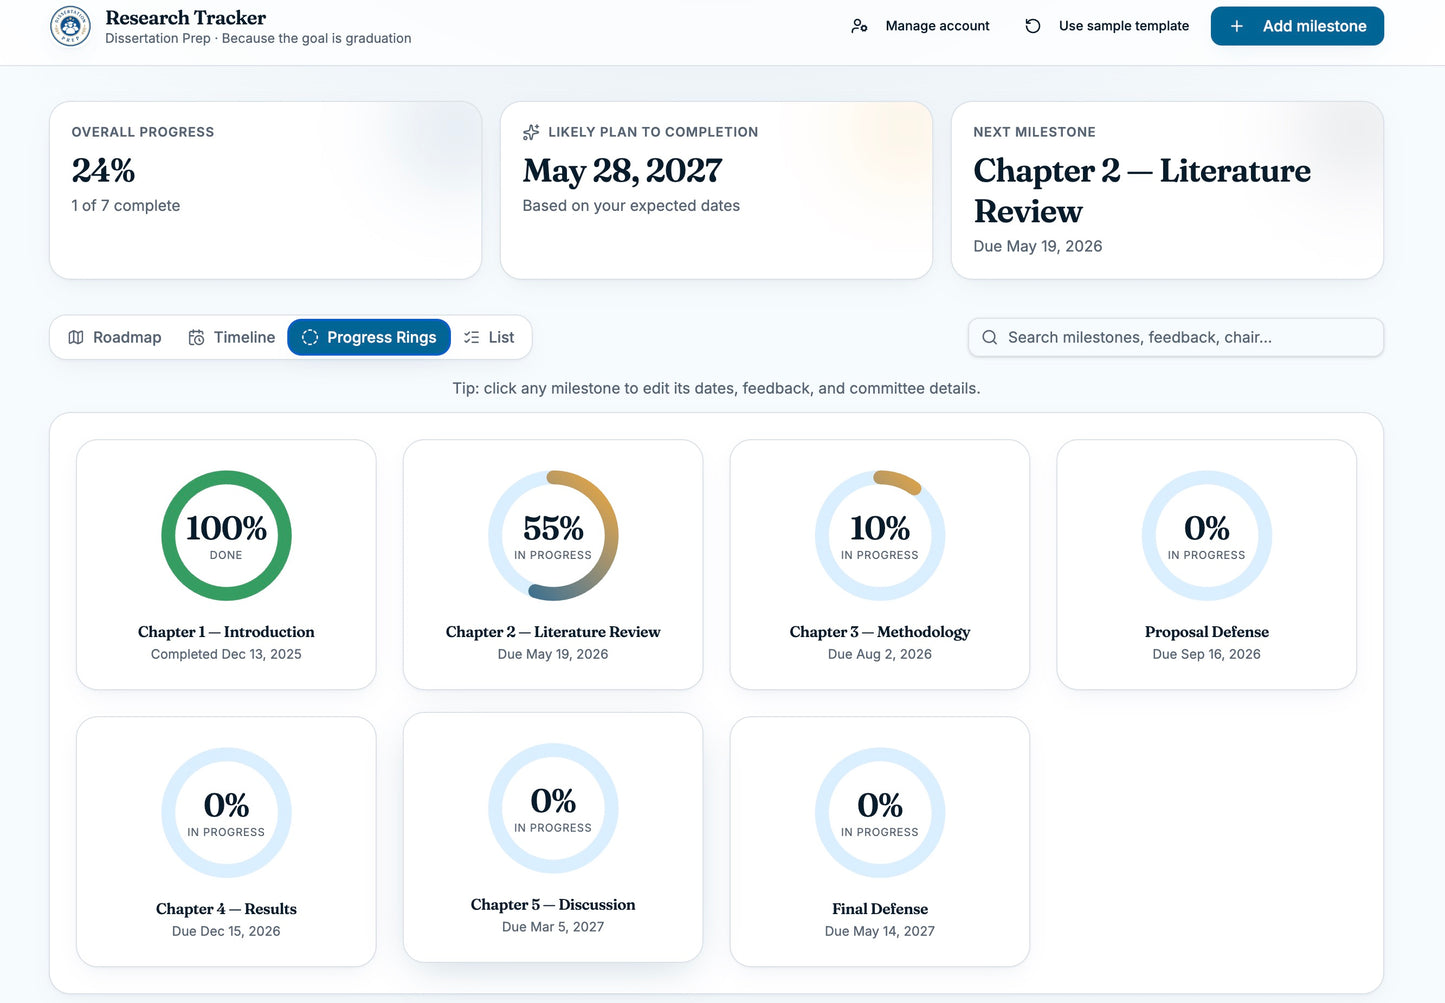This screenshot has height=1003, width=1445.
Task: Click the Roadmap map icon
Action: tap(76, 338)
